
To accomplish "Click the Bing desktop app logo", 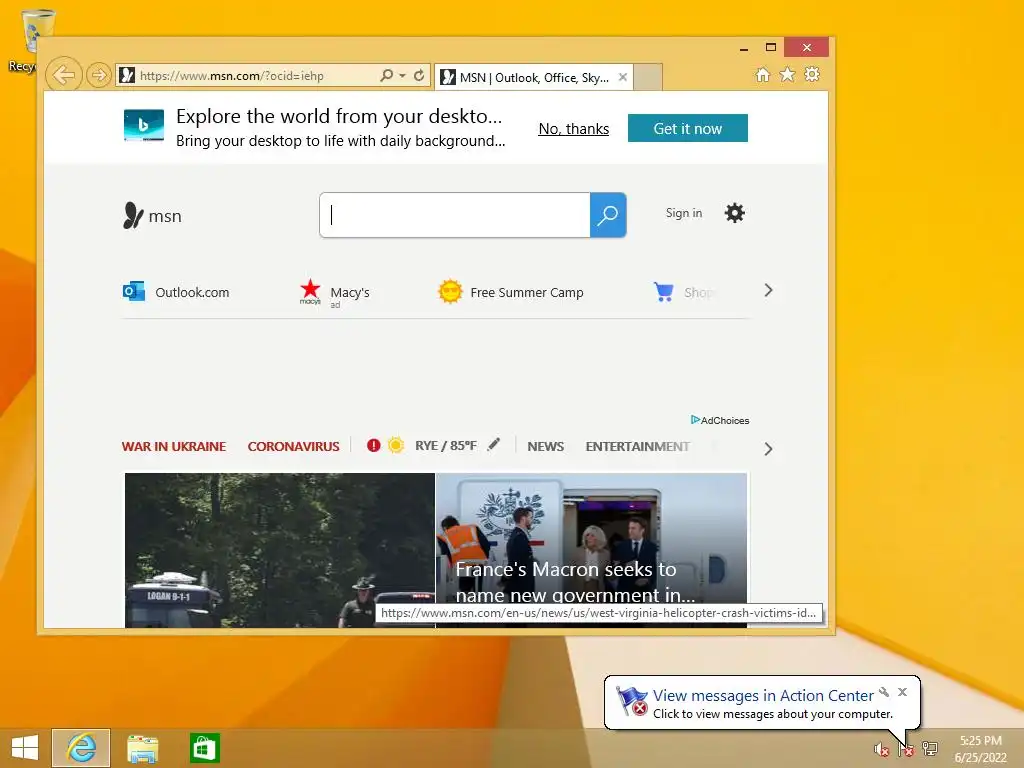I will coord(144,125).
